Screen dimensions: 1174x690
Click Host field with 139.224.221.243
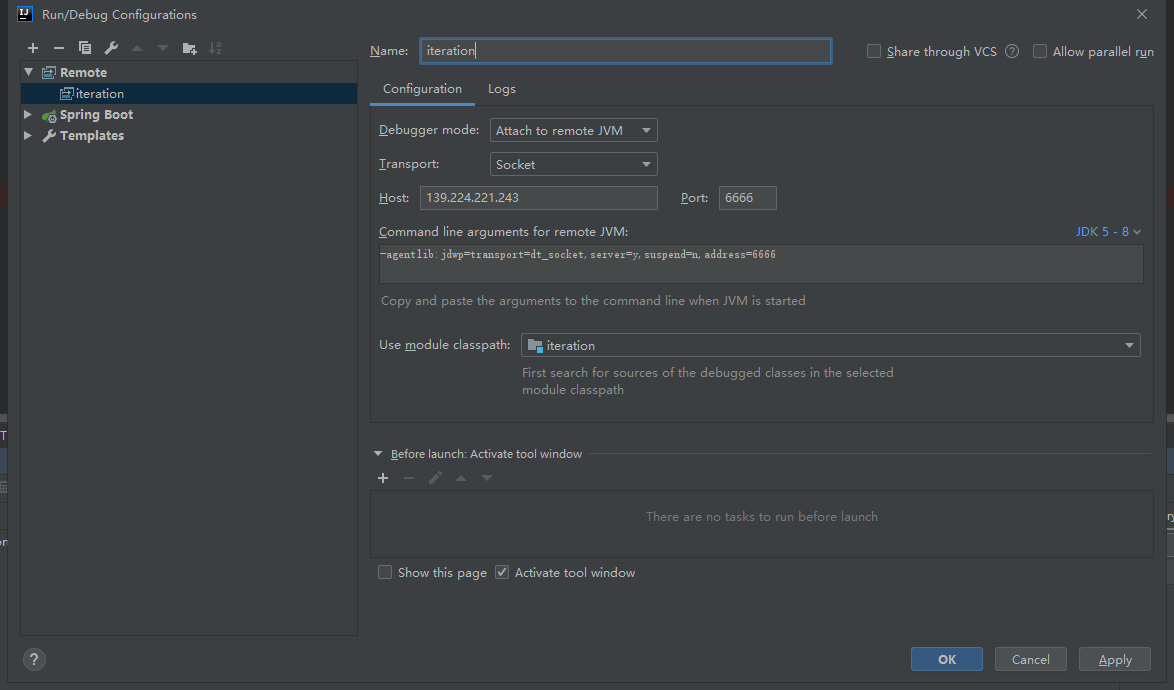538,198
